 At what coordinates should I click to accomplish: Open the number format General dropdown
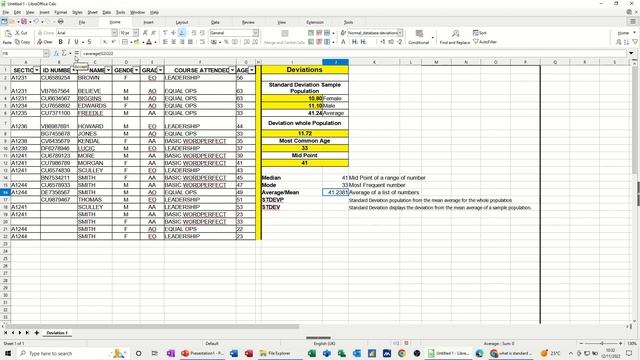(256, 33)
